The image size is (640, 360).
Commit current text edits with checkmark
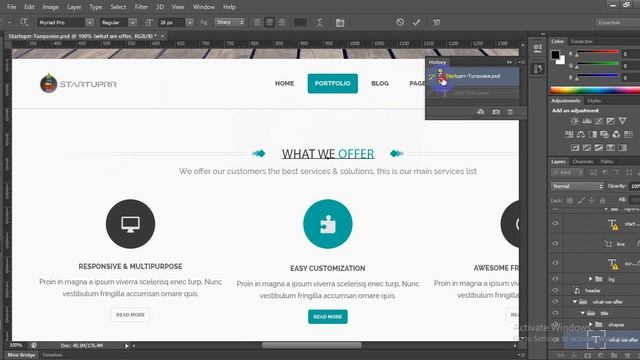pyautogui.click(x=416, y=22)
